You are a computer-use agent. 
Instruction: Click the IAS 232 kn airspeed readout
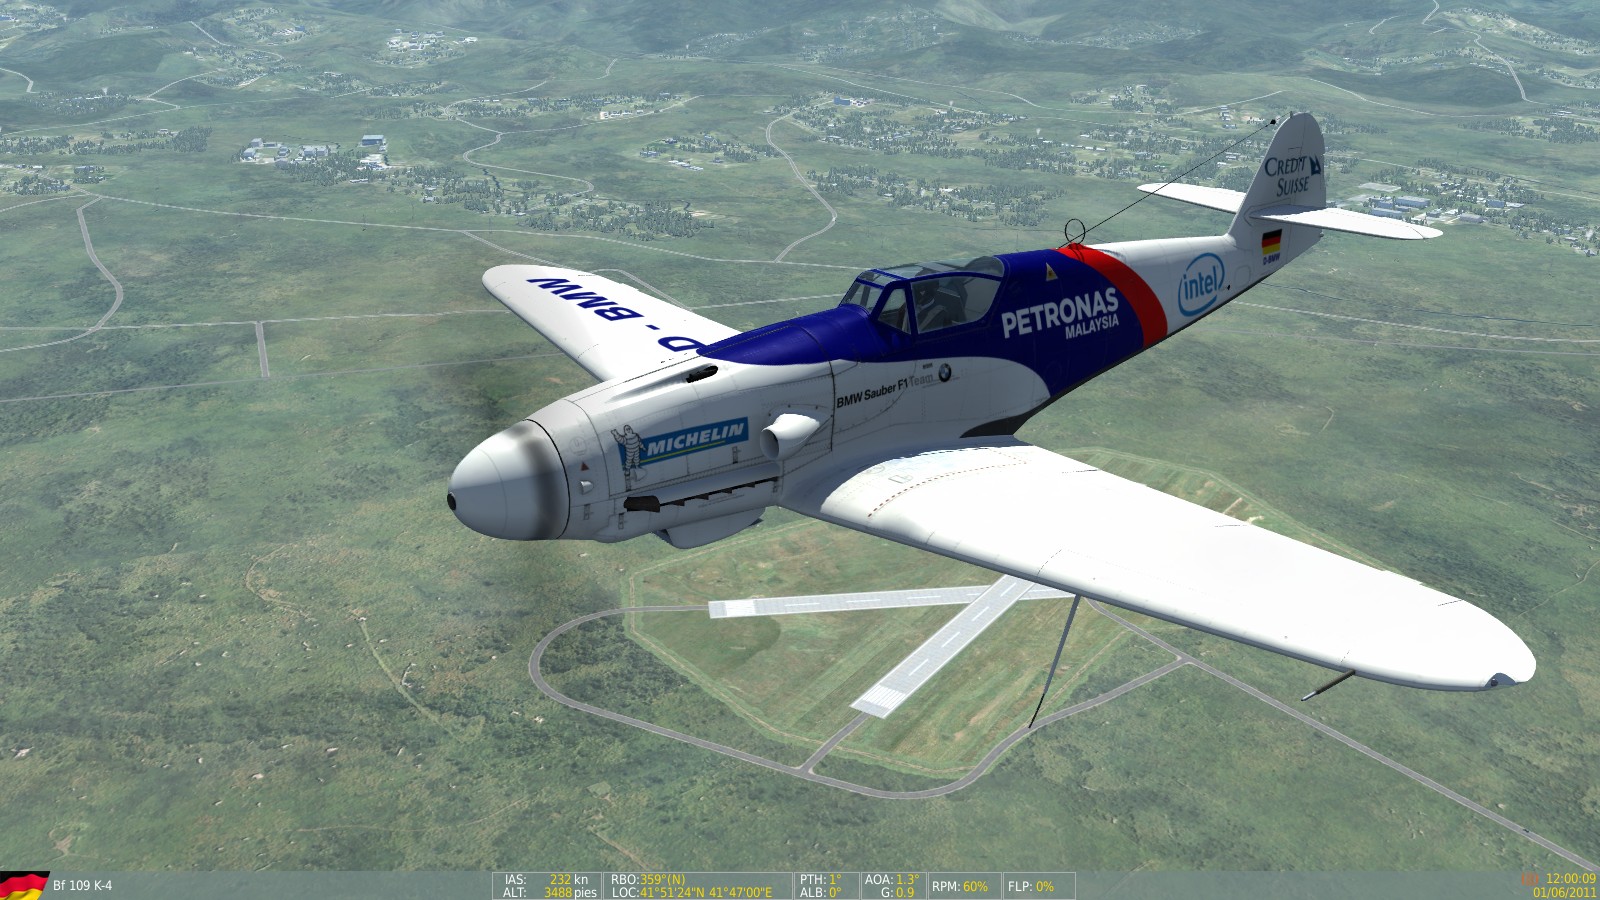(546, 879)
